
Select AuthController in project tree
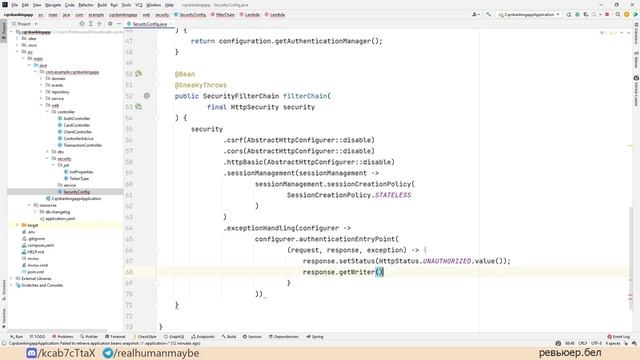pos(74,118)
